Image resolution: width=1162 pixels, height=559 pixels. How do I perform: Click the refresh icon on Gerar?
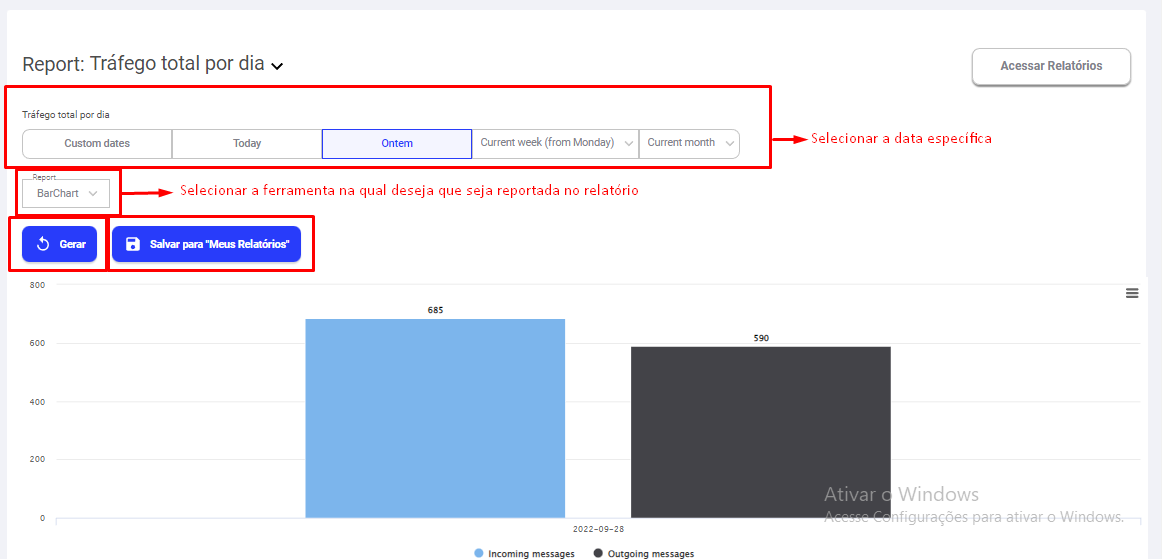point(43,244)
